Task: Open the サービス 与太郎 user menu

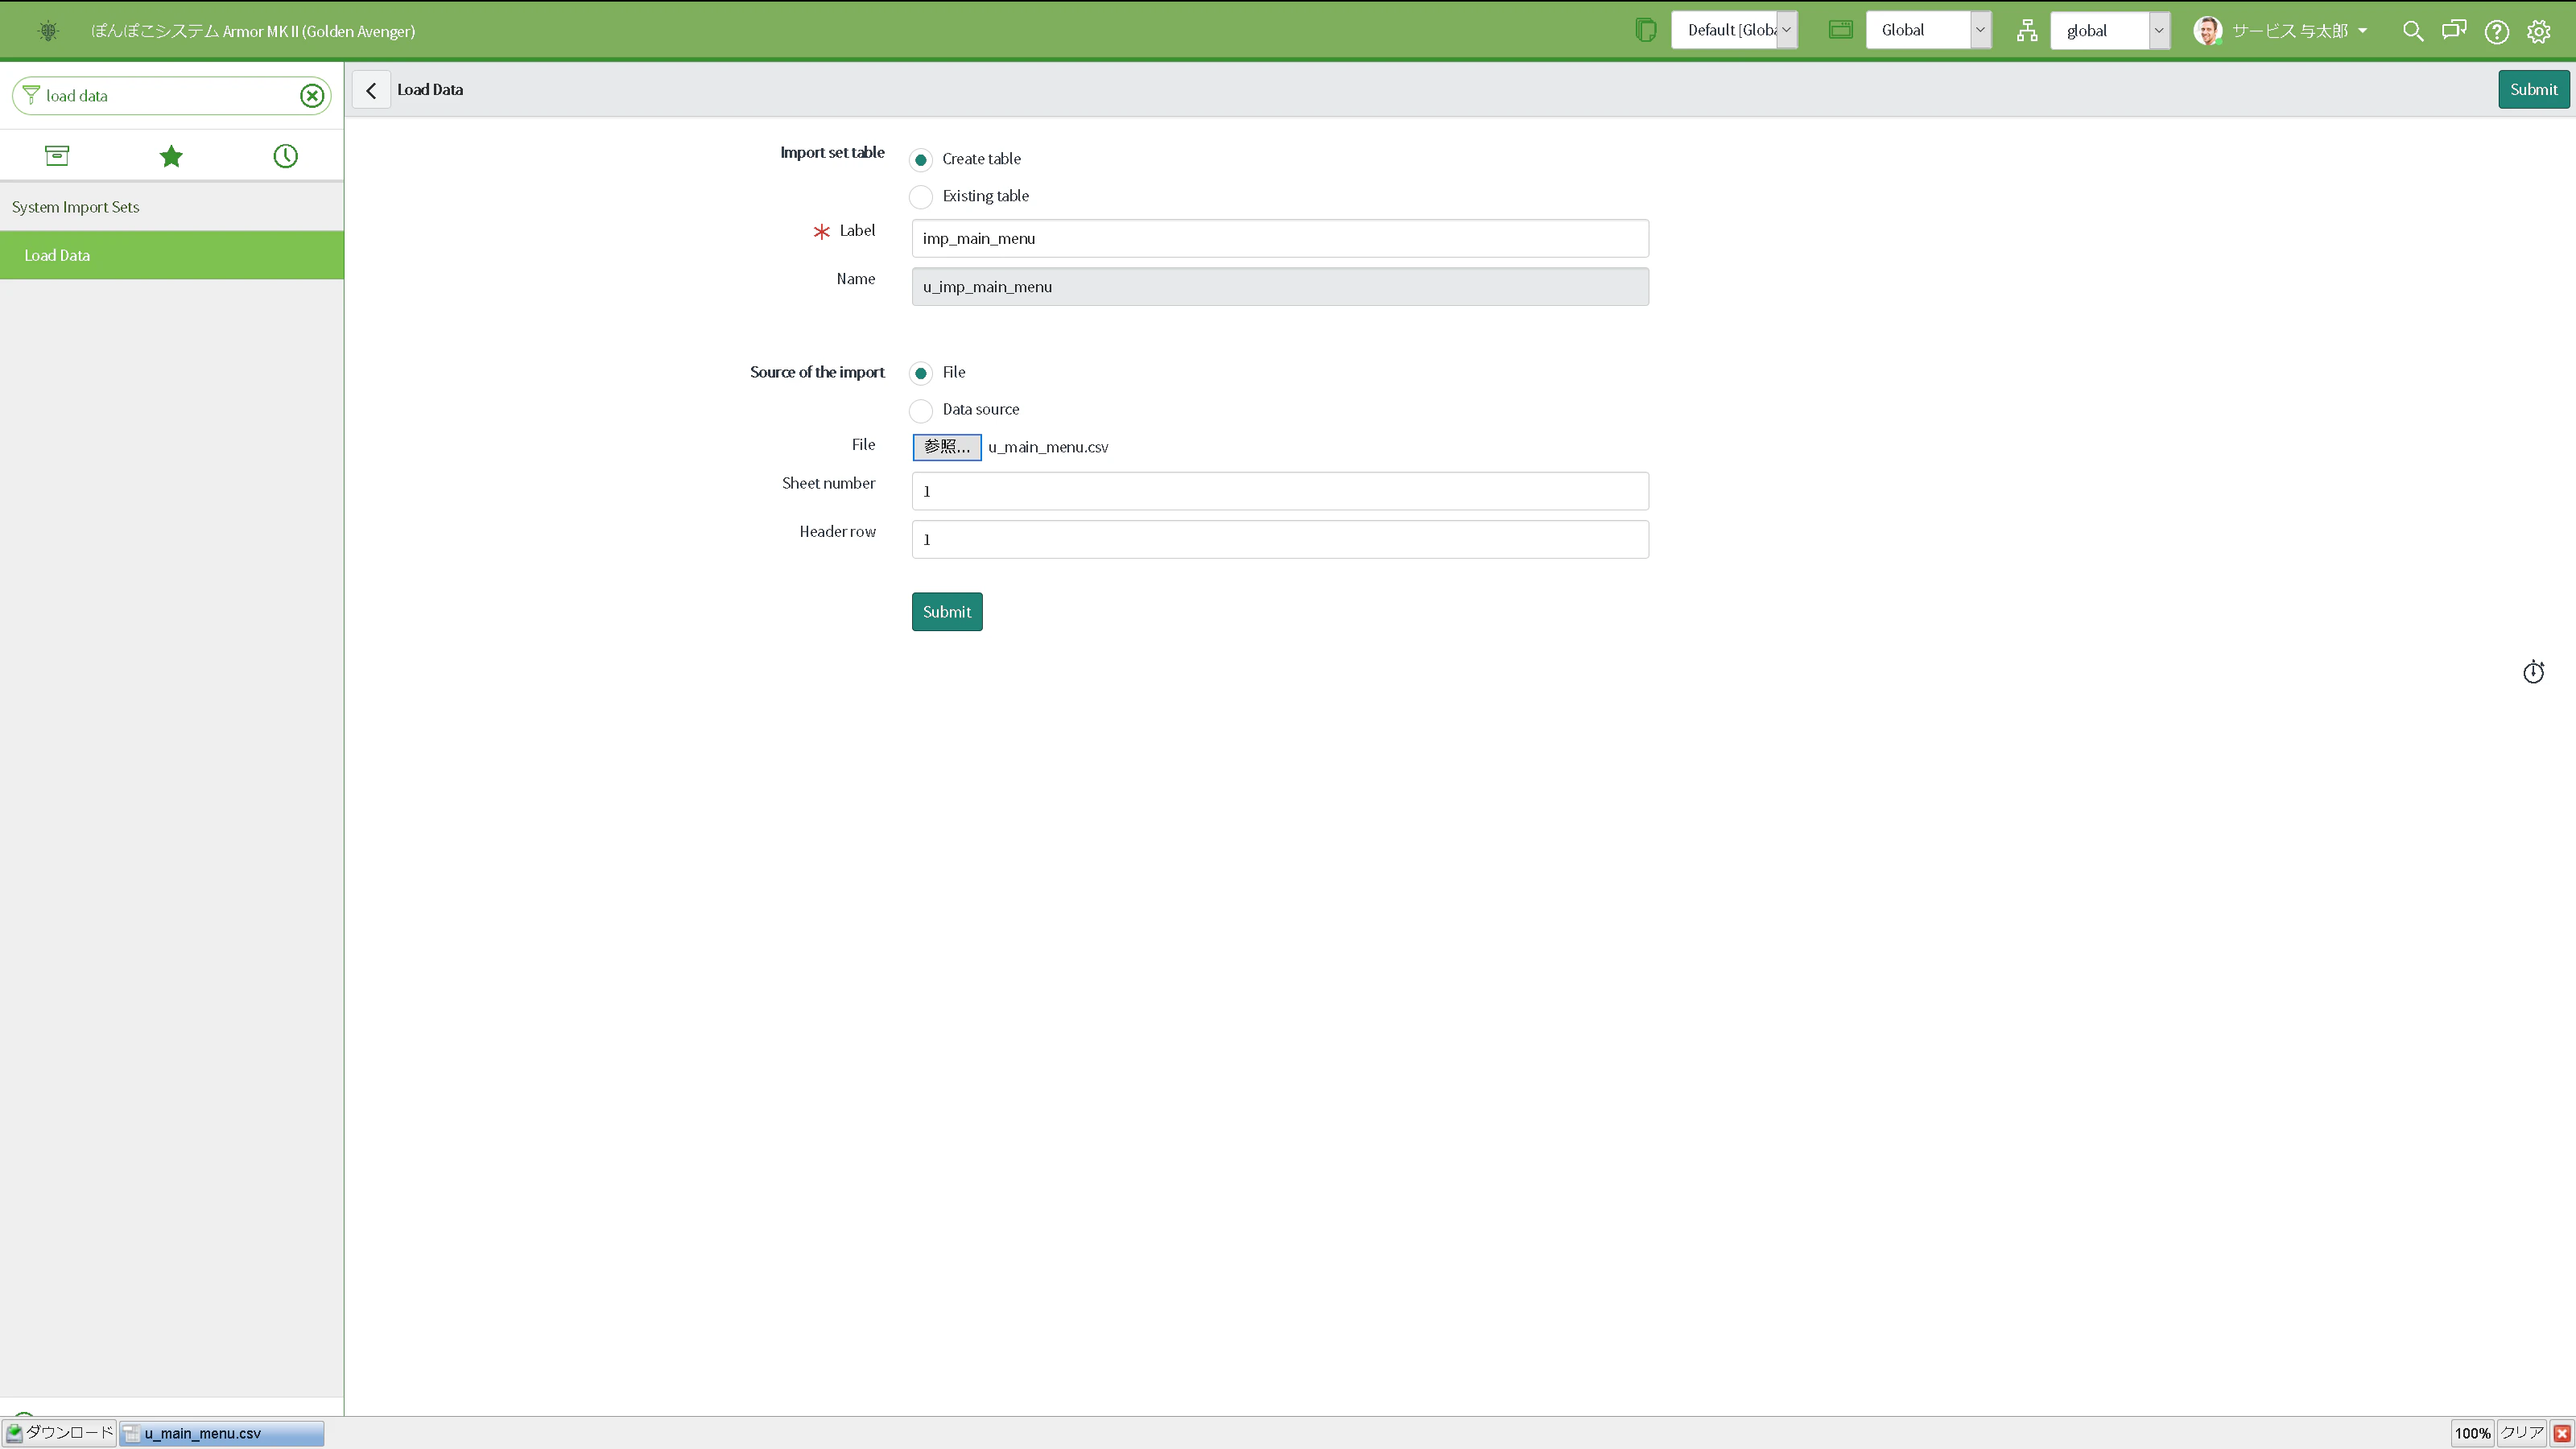Action: coord(2299,31)
